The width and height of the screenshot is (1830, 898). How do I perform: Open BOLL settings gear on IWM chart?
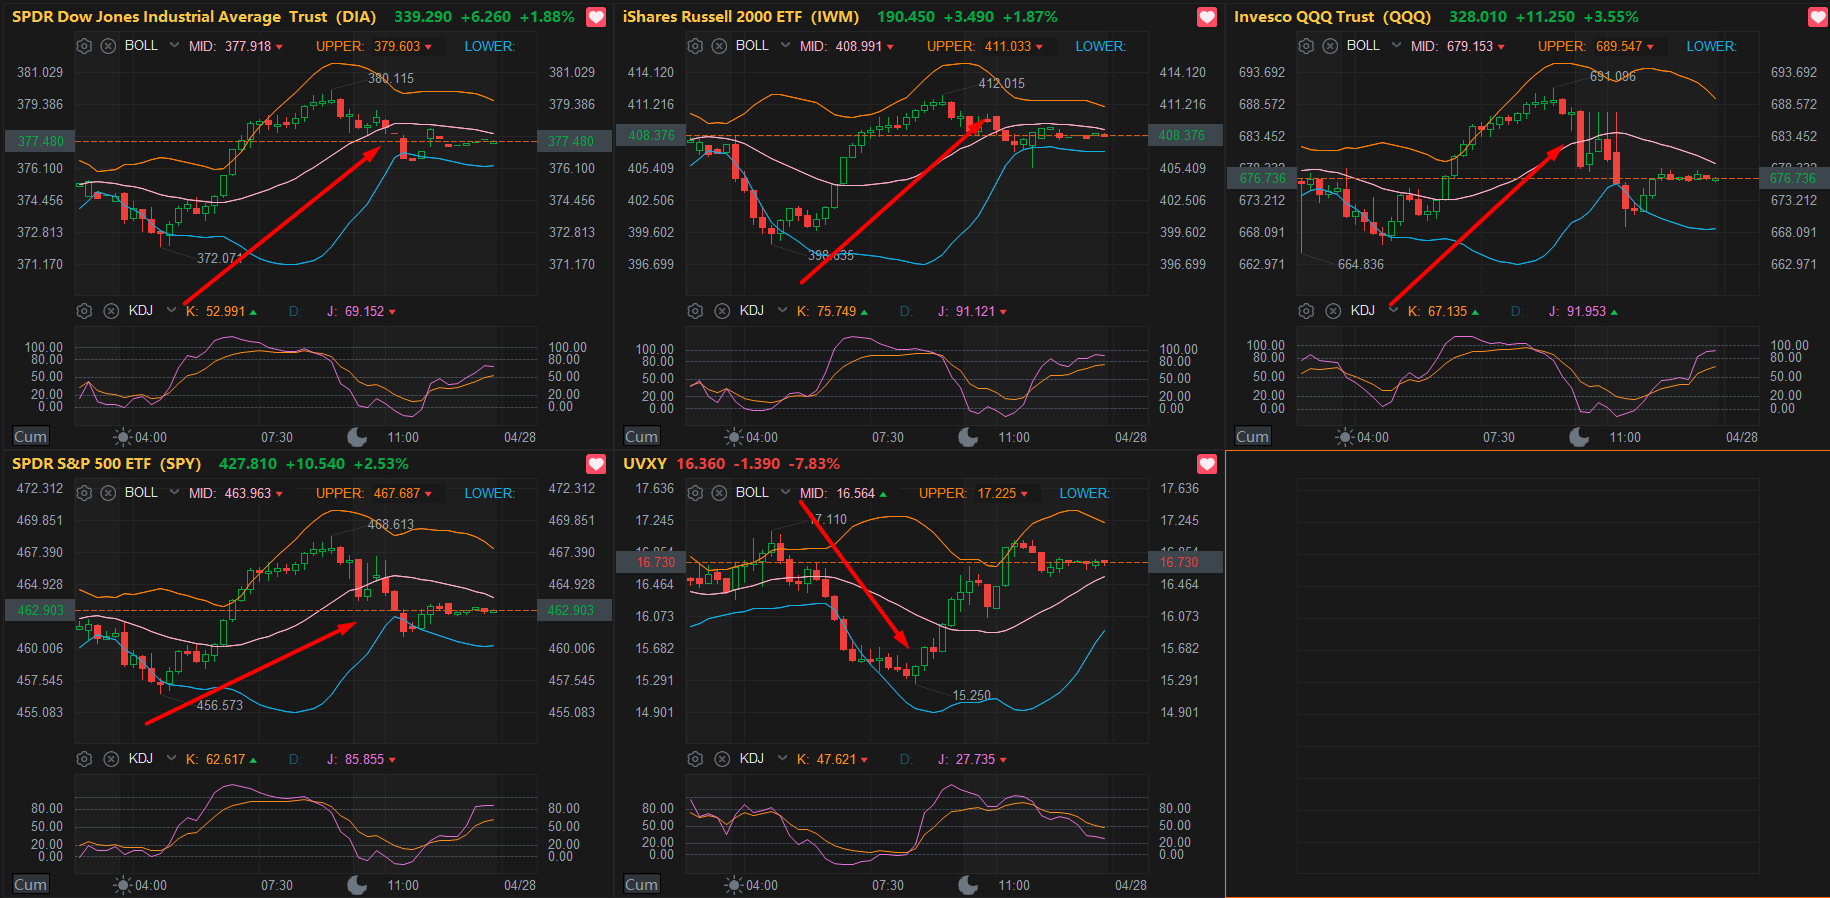(x=695, y=46)
